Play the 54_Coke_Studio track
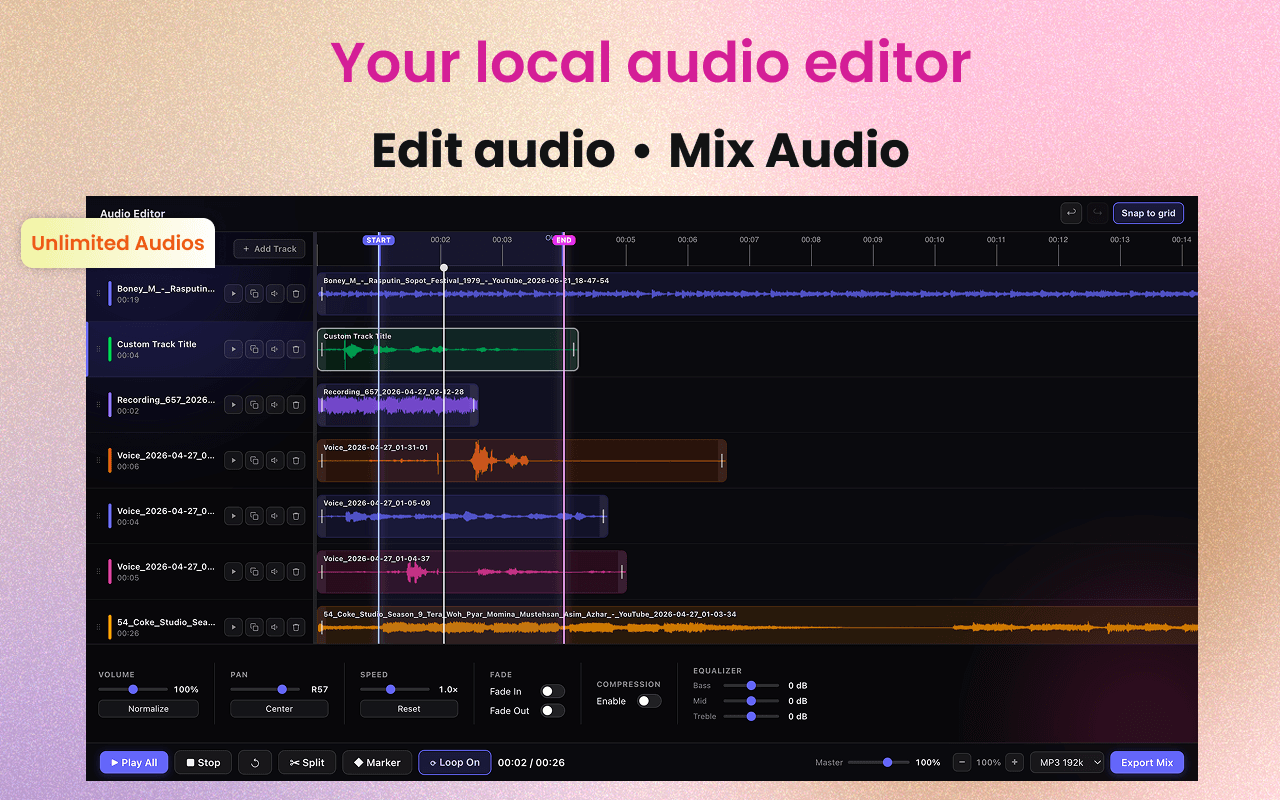The width and height of the screenshot is (1280, 800). point(233,627)
